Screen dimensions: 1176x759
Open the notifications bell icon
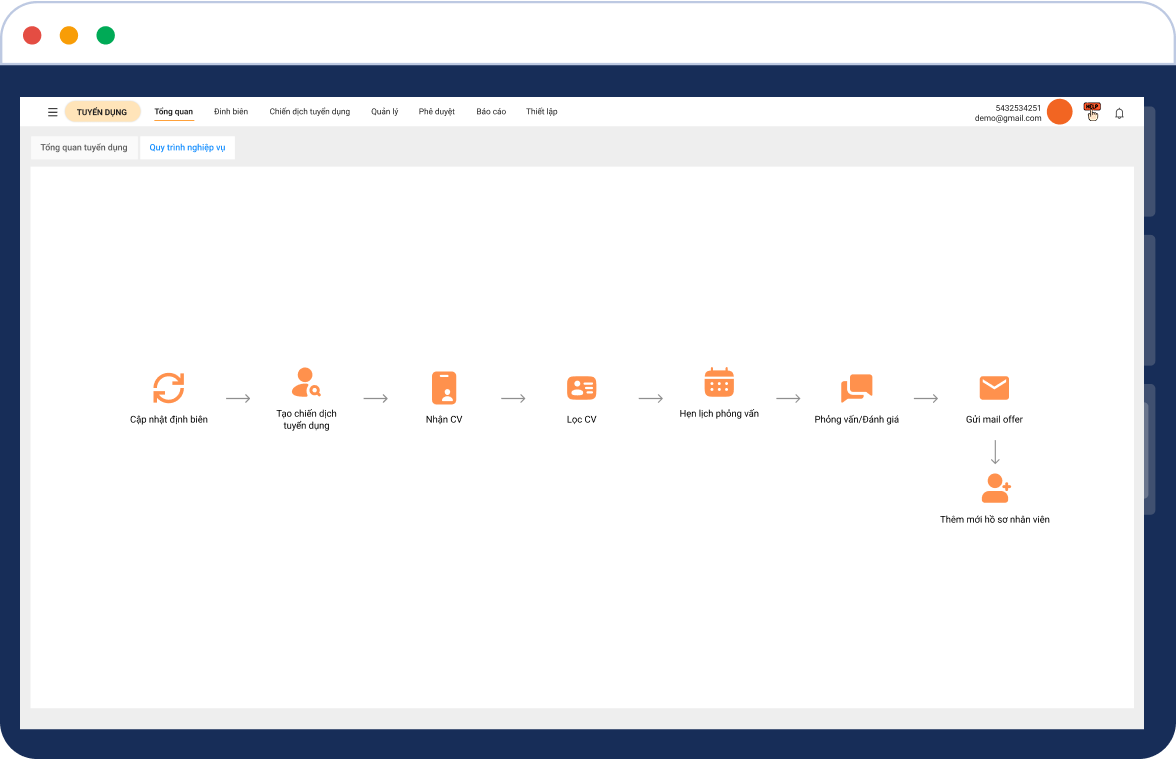(x=1119, y=113)
